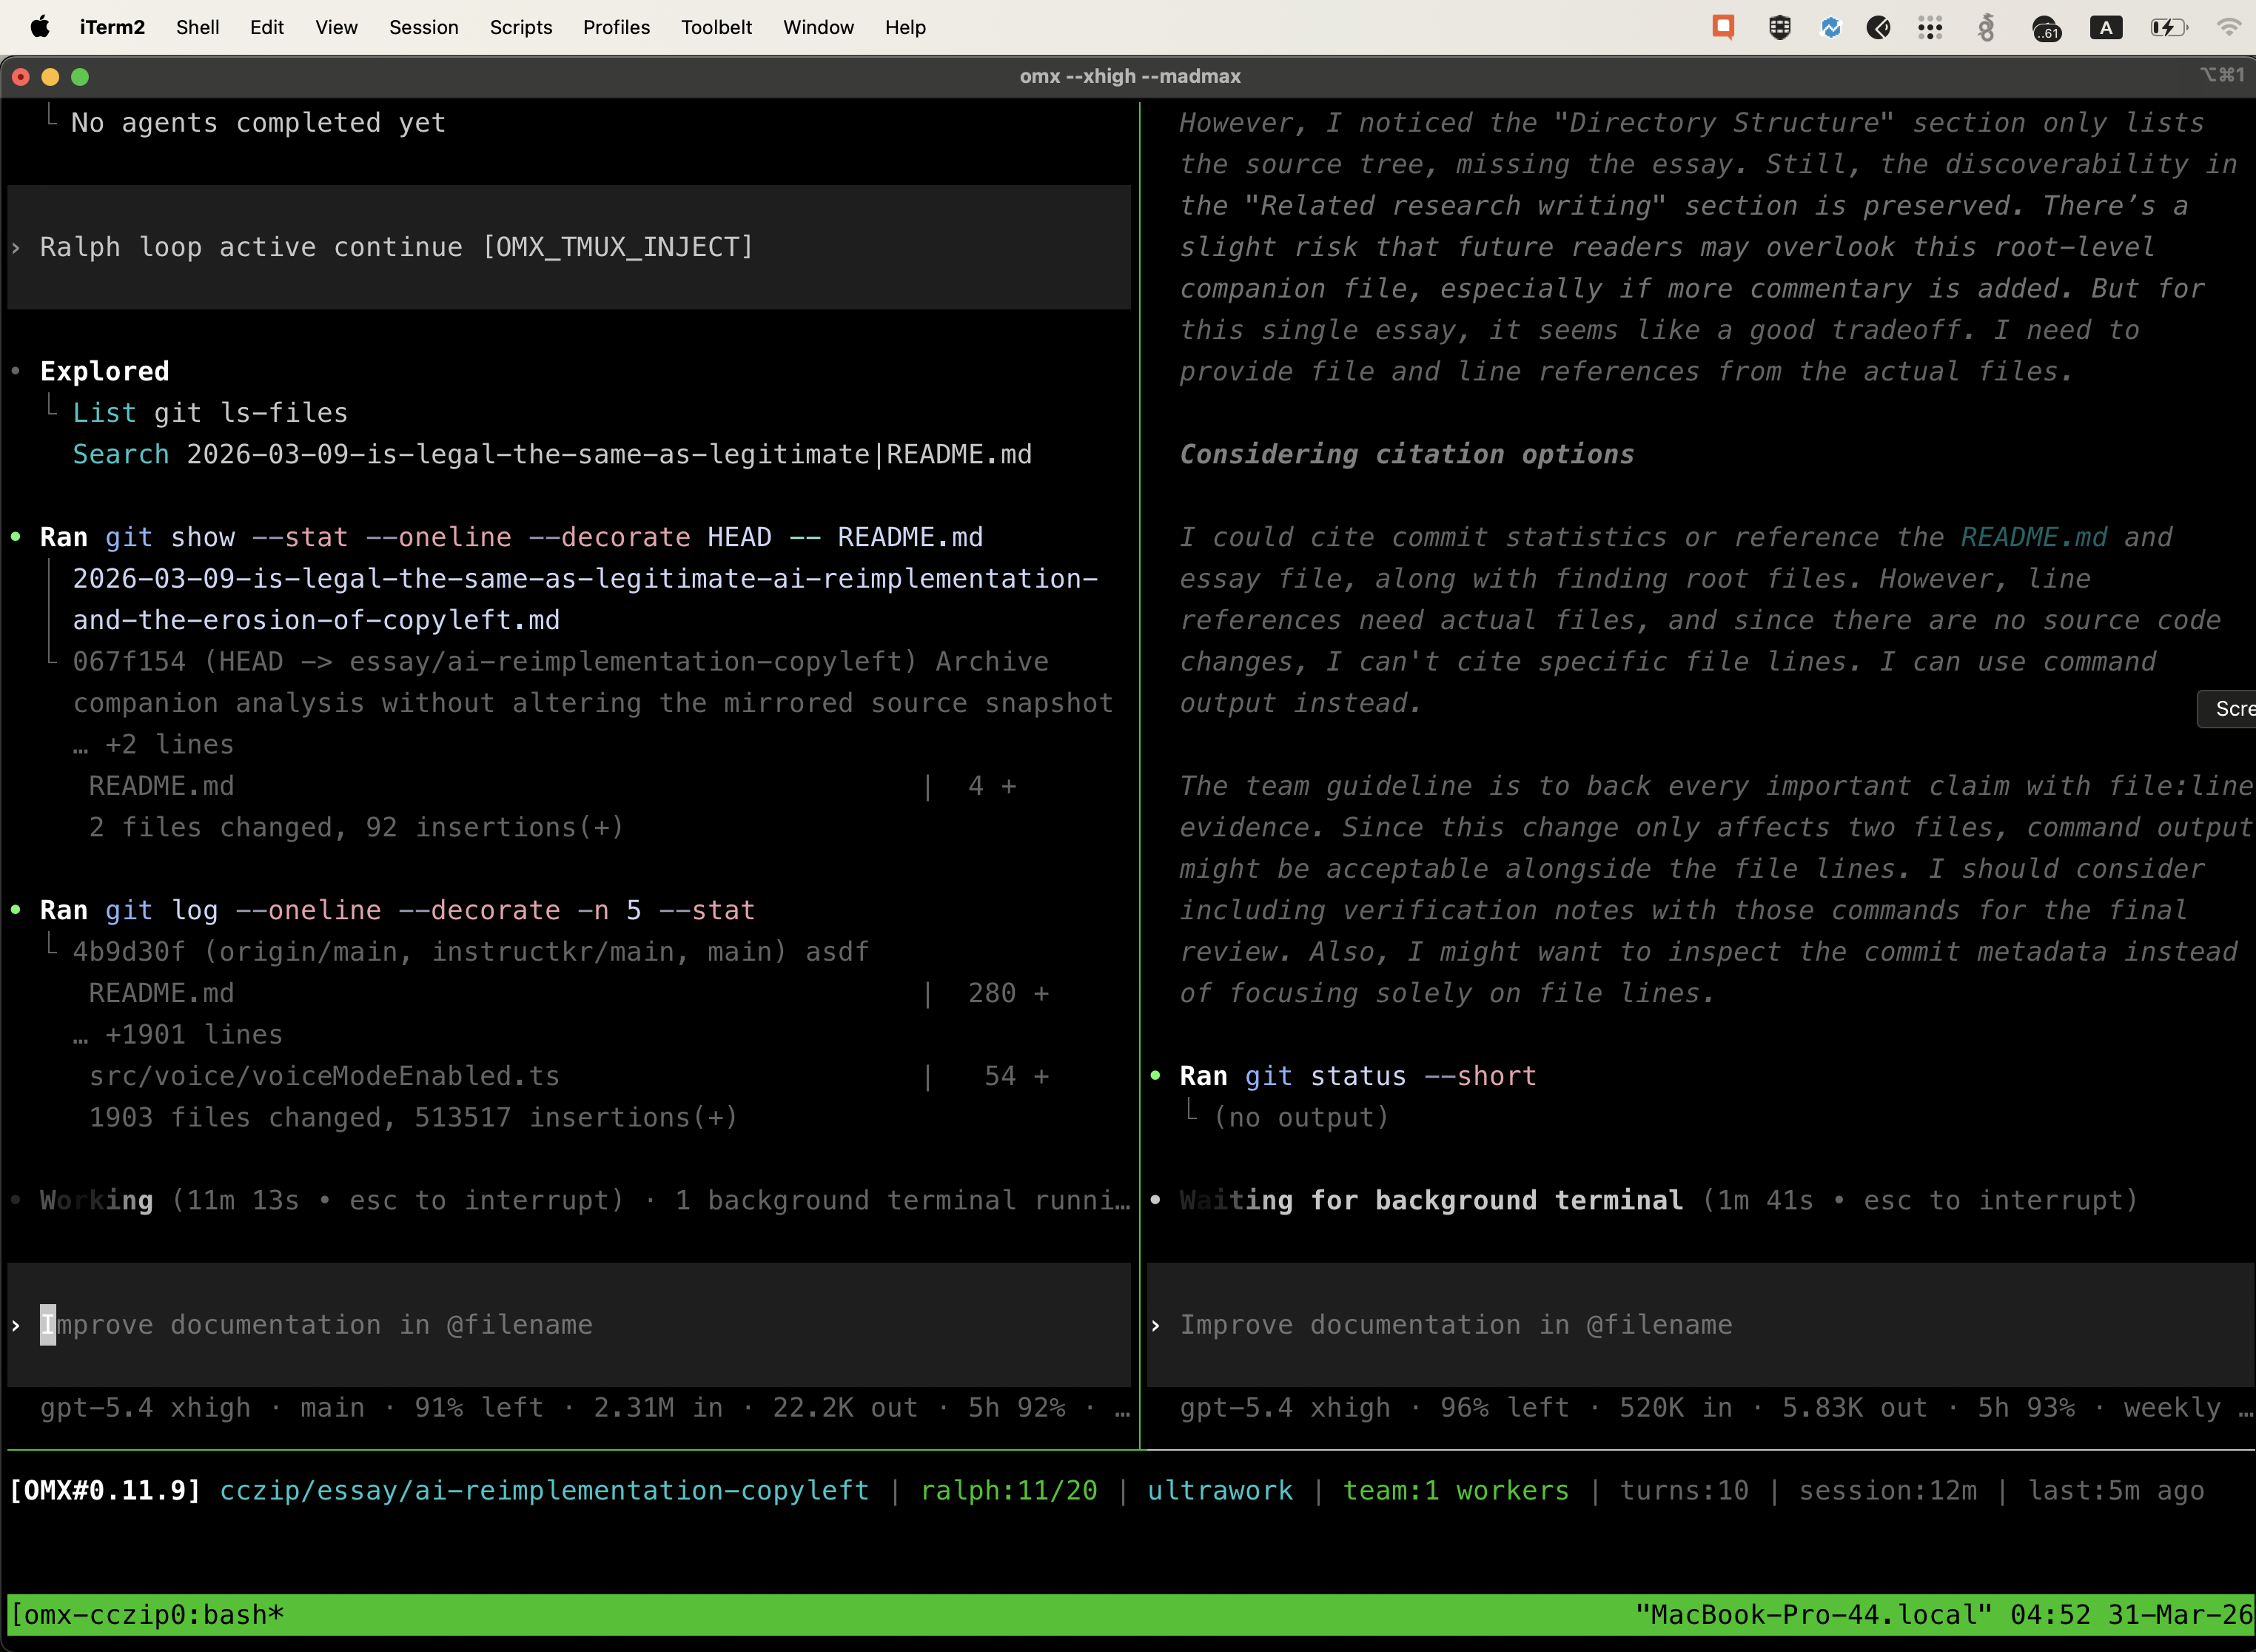This screenshot has width=2256, height=1652.
Task: Open the Profiles menu
Action: tap(616, 27)
